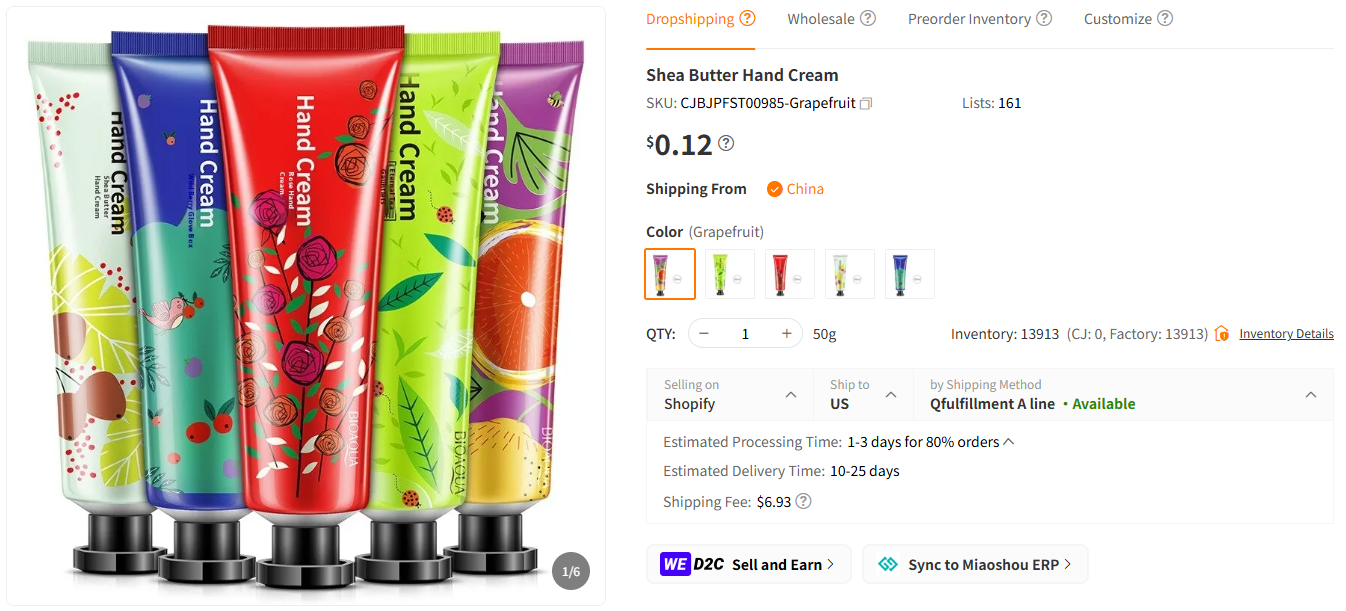Open the Qfulfillment A line shipping method dropdown
This screenshot has width=1346, height=611.
point(1310,394)
